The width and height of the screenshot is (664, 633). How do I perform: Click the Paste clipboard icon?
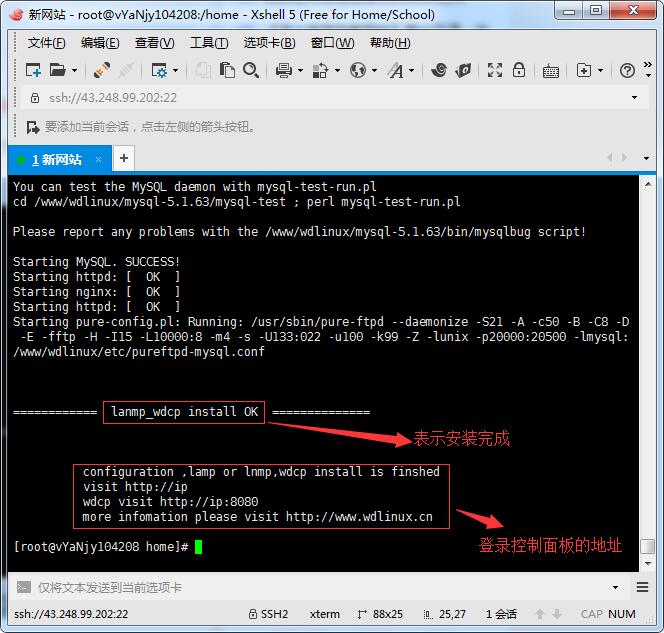tap(228, 70)
